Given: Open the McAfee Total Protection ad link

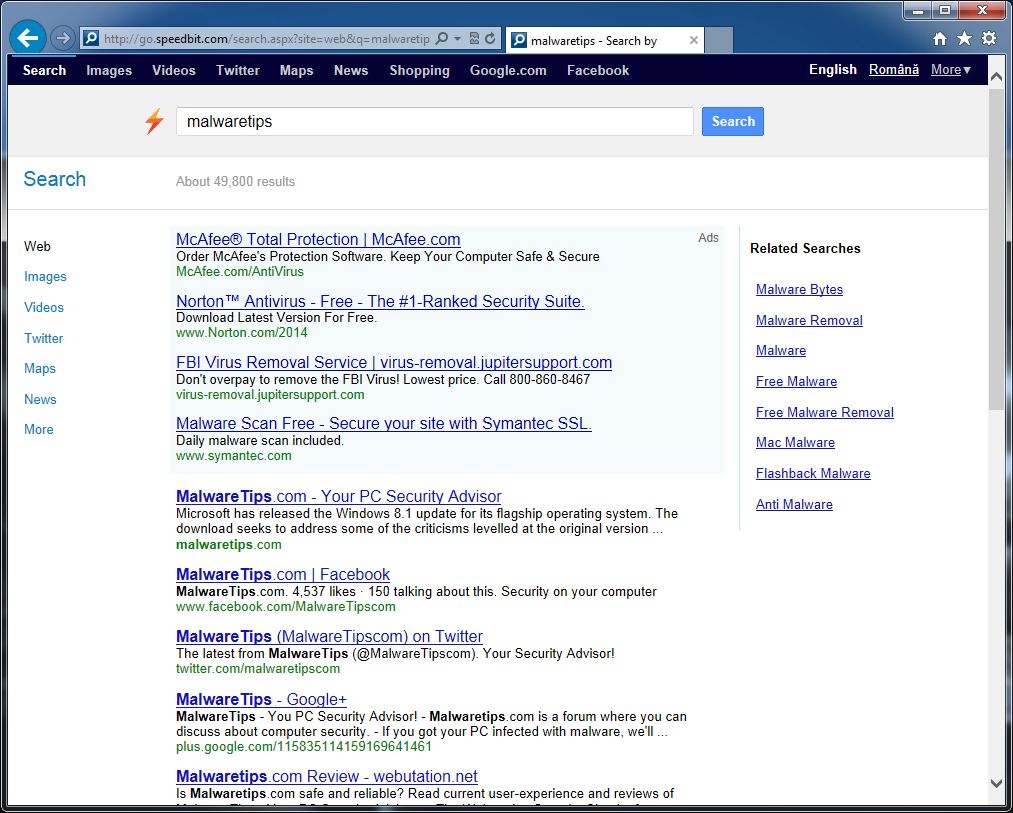Looking at the screenshot, I should [x=318, y=240].
